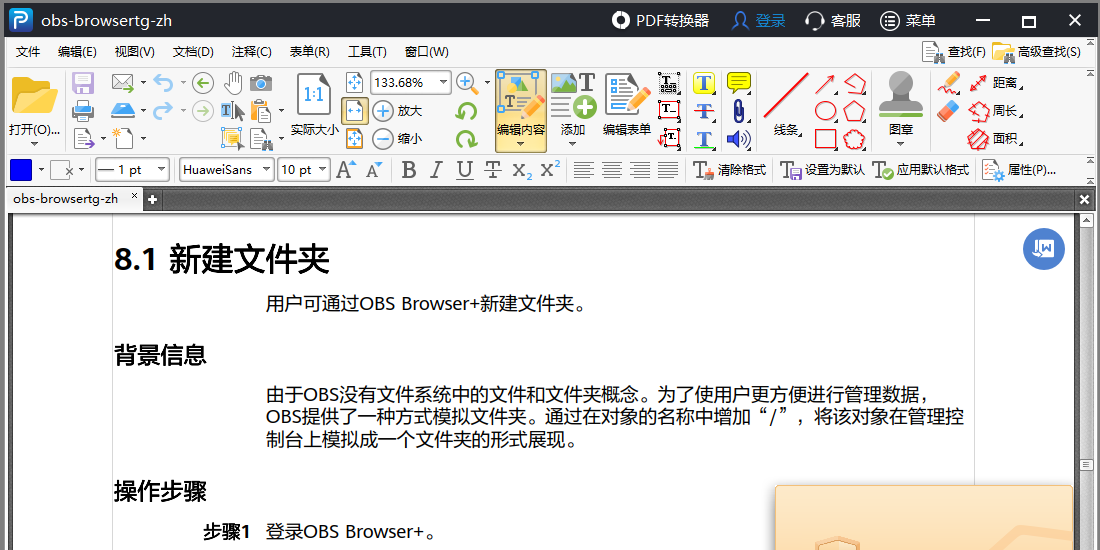Toggle Underline formatting
This screenshot has height=550, width=1100.
pyautogui.click(x=464, y=170)
